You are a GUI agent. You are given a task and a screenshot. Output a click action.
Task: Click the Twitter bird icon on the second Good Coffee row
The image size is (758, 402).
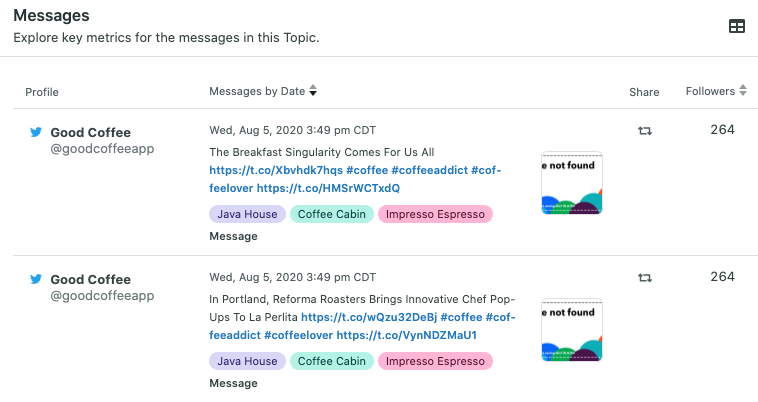tap(36, 279)
